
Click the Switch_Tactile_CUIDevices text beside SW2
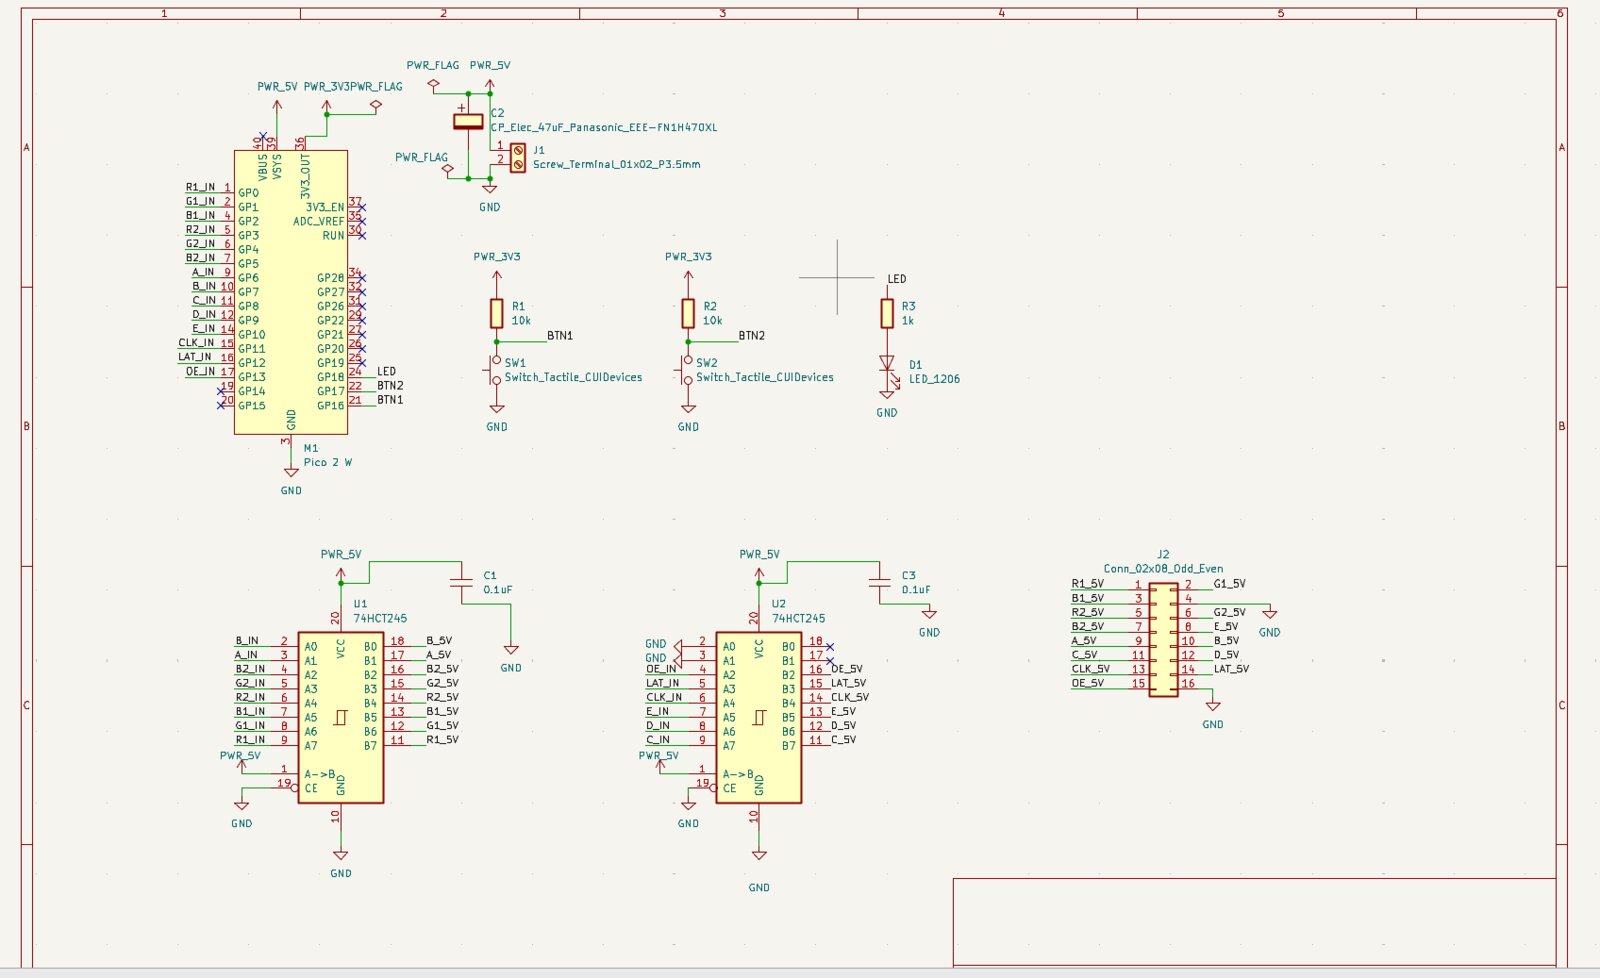[x=765, y=377]
